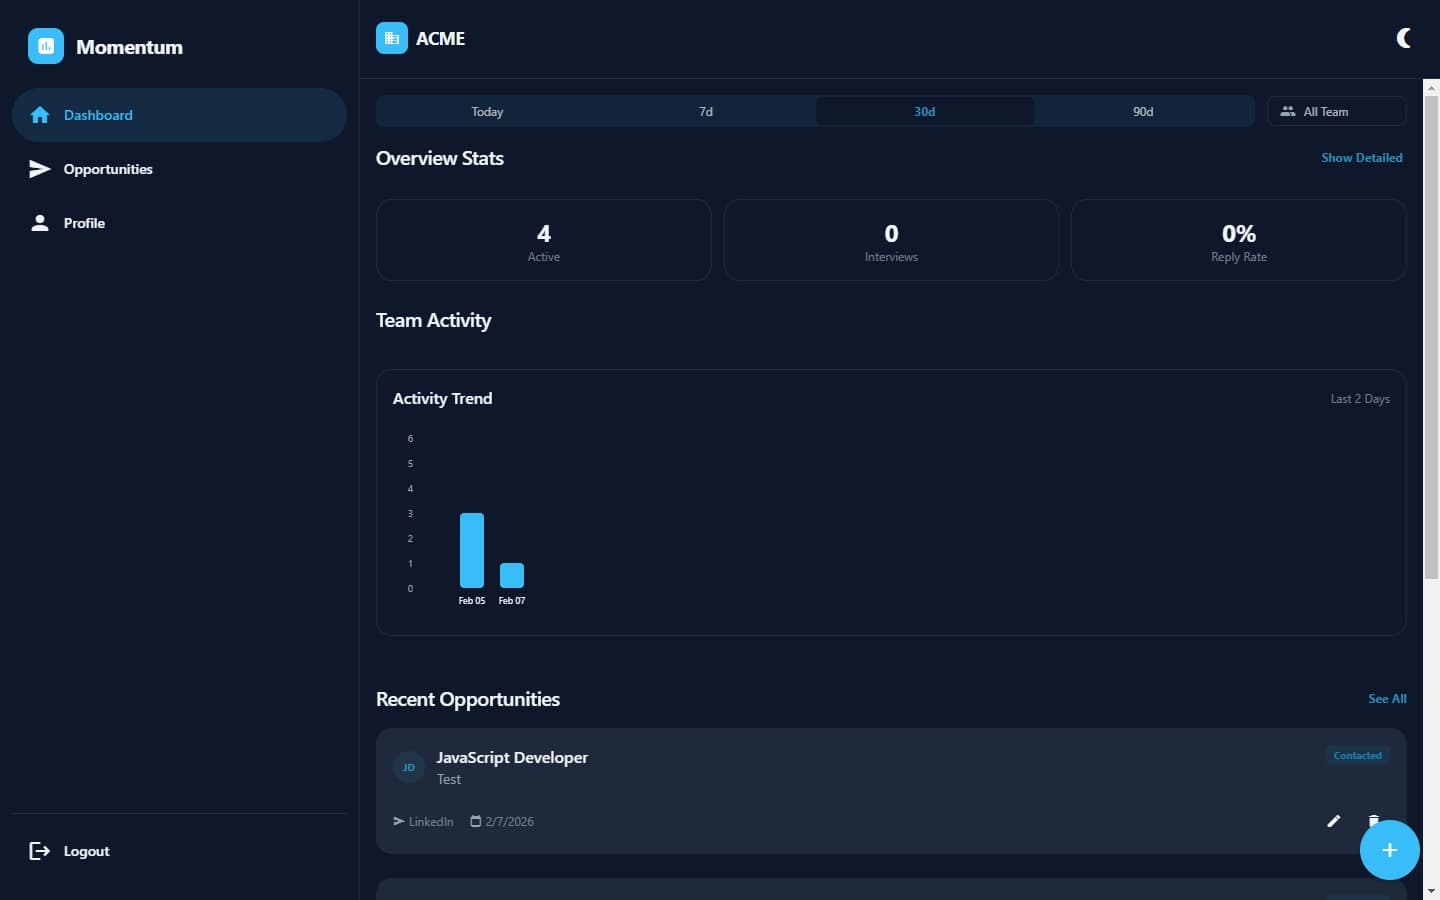Screen dimensions: 1440x900
Task: Click the scrollbar down arrow
Action: click(1431, 890)
